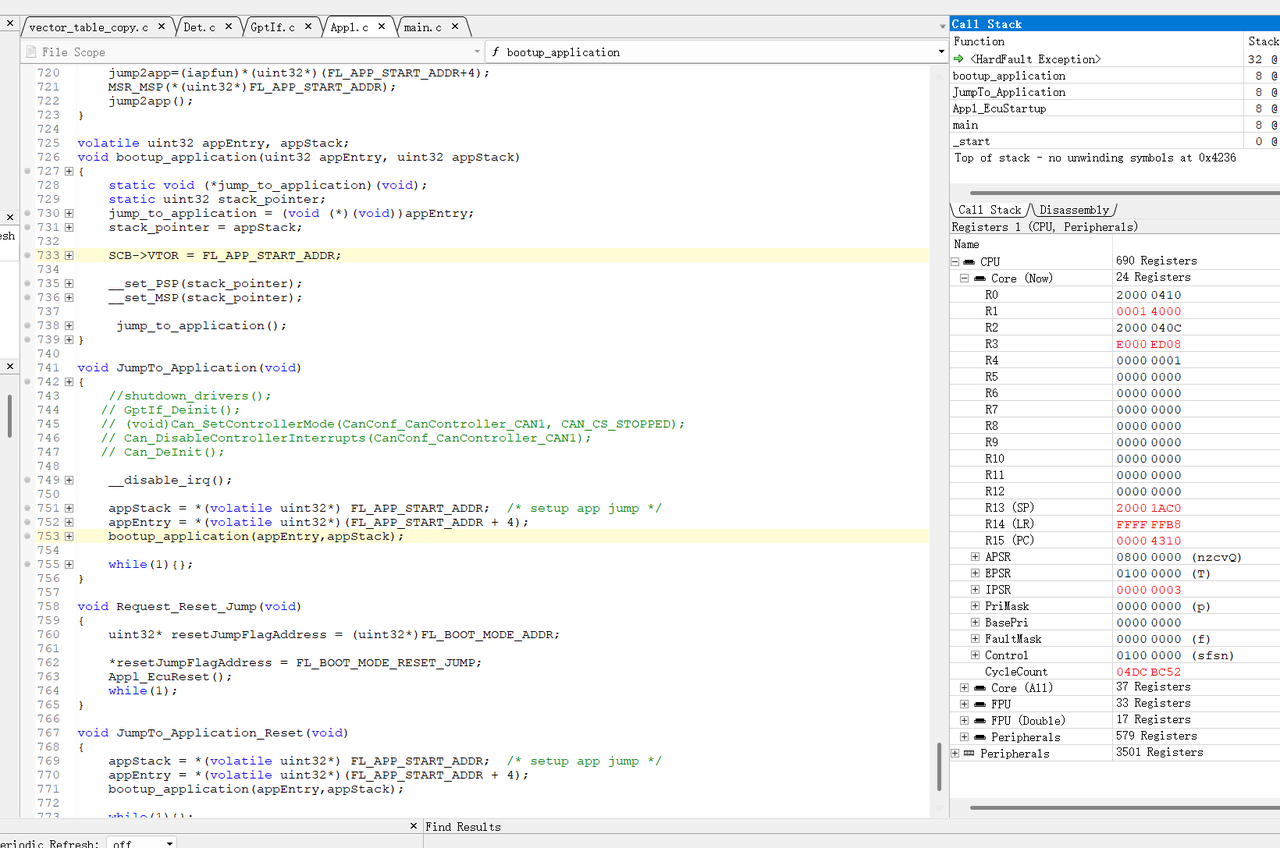The width and height of the screenshot is (1280, 848).
Task: Expand code fold at line 753
Action: 69,536
